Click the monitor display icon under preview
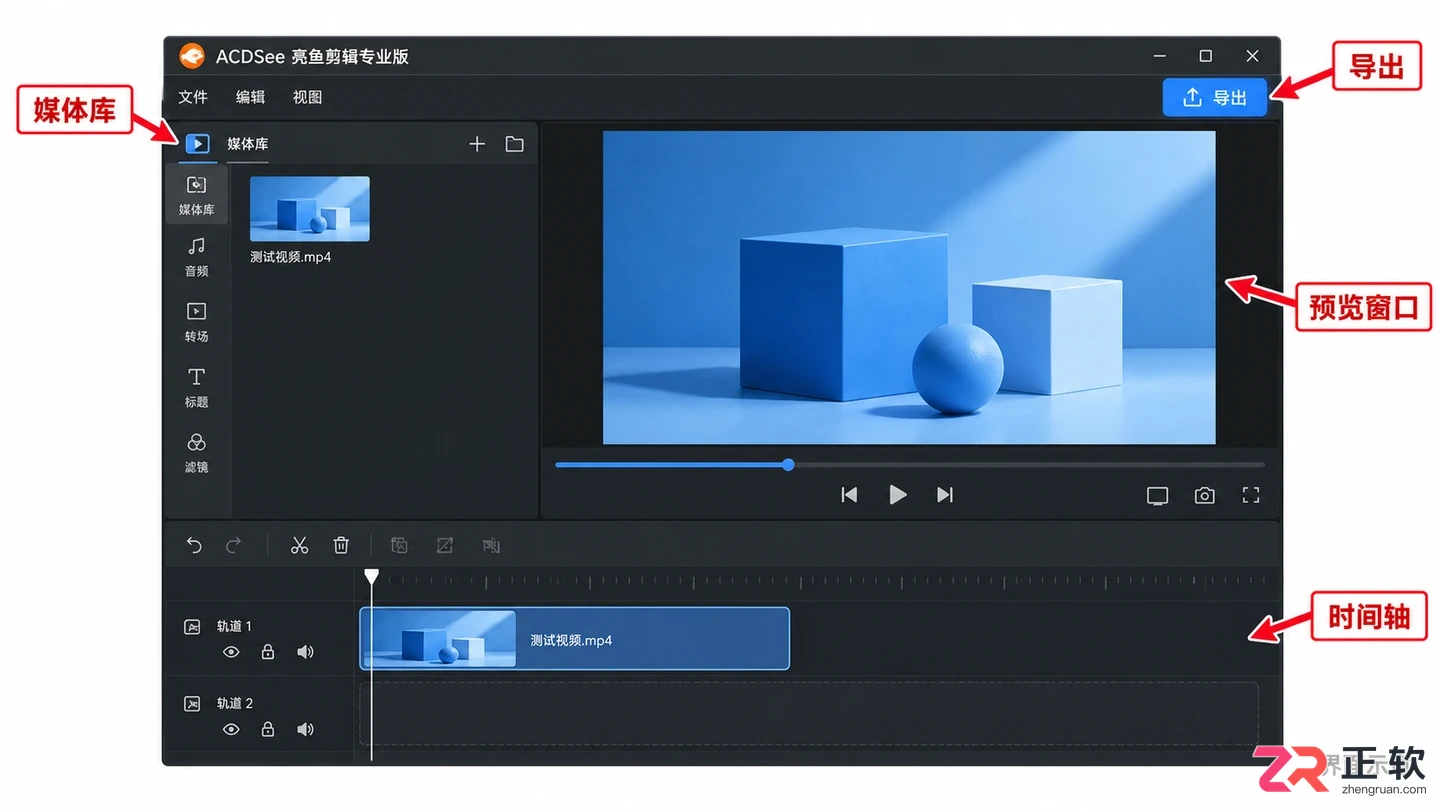Viewport: 1440px width, 810px height. [1157, 495]
